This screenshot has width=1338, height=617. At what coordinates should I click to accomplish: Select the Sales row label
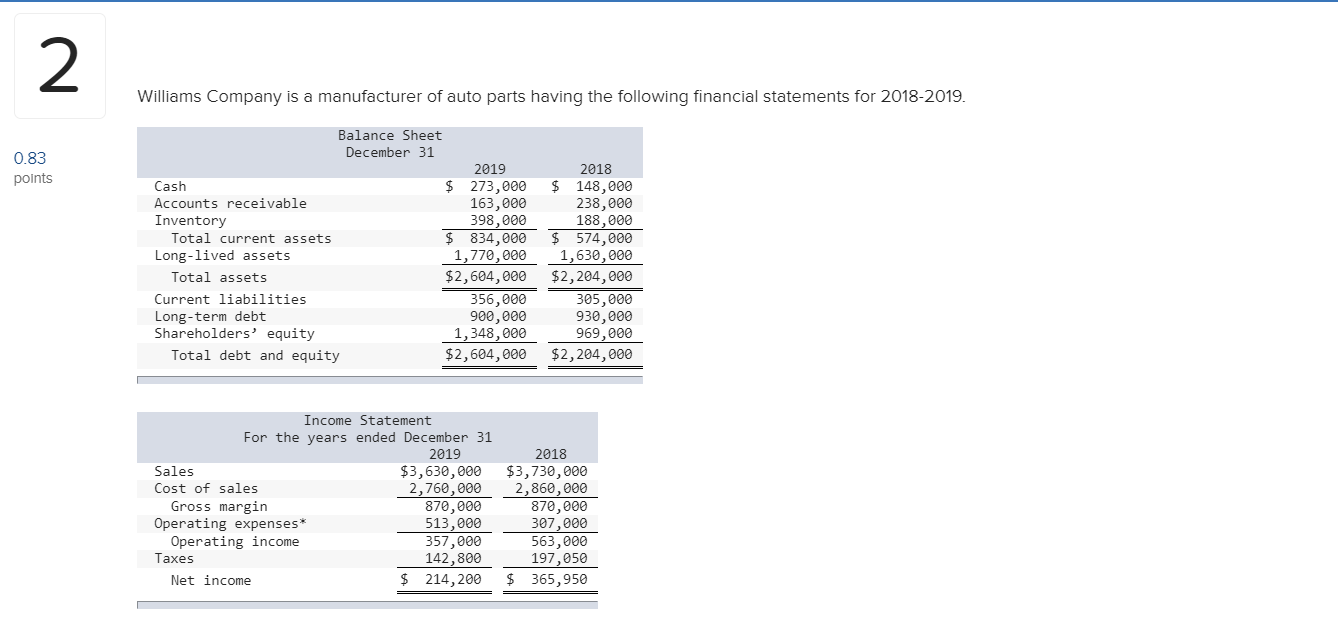pos(174,471)
